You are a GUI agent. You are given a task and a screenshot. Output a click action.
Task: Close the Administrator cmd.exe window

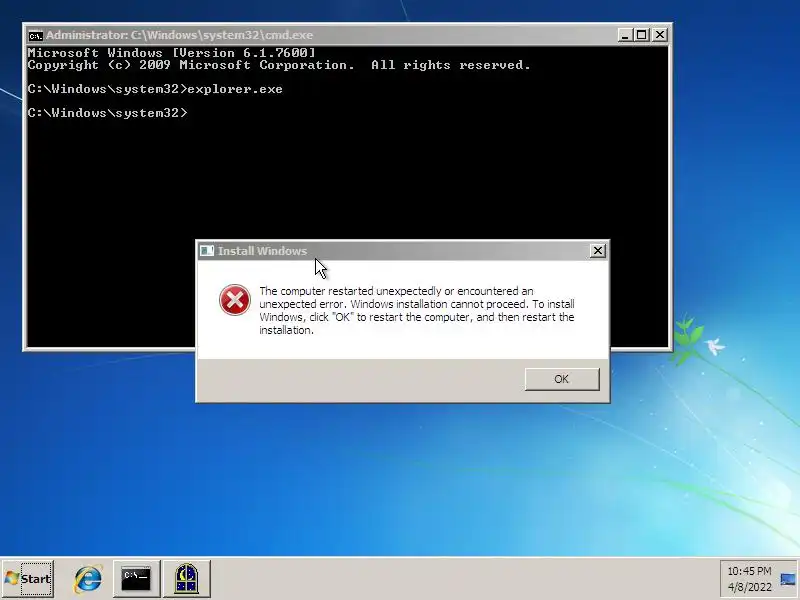coord(660,35)
